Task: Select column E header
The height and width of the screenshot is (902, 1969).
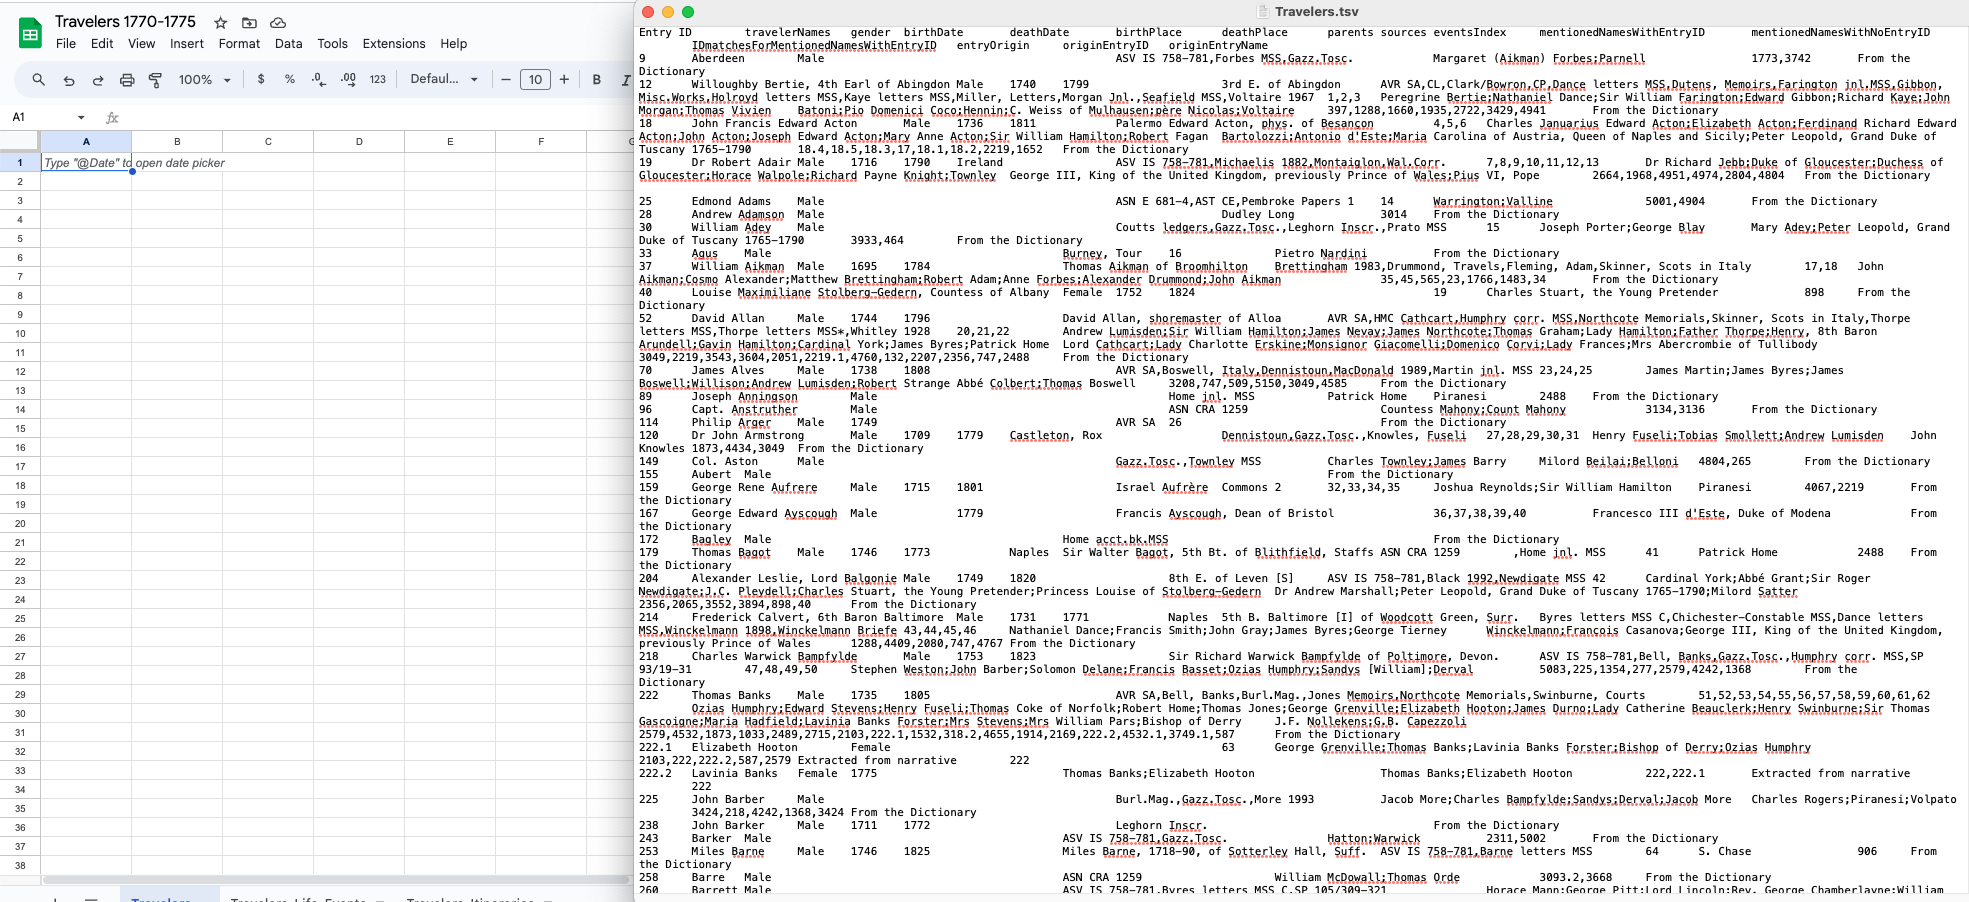Action: 450,141
